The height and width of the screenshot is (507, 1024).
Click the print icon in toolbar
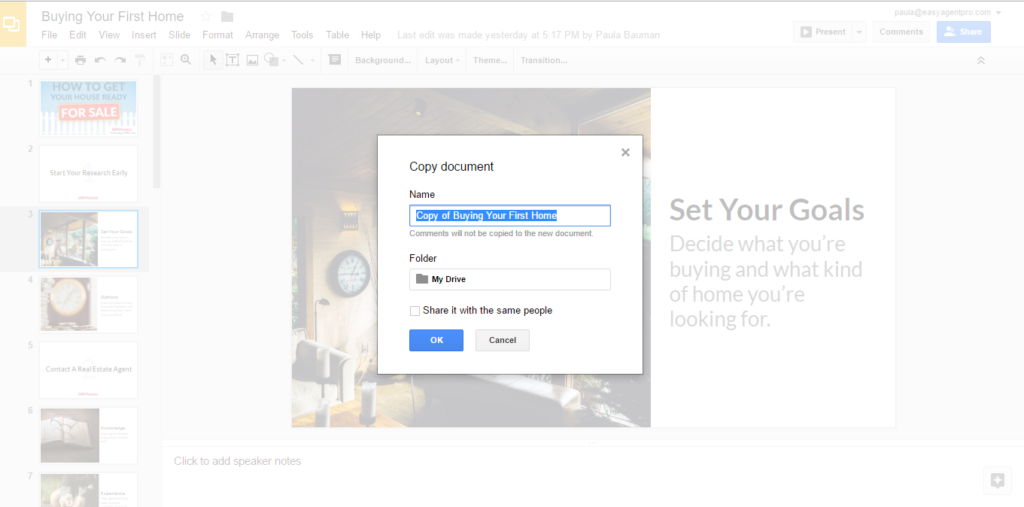click(80, 60)
